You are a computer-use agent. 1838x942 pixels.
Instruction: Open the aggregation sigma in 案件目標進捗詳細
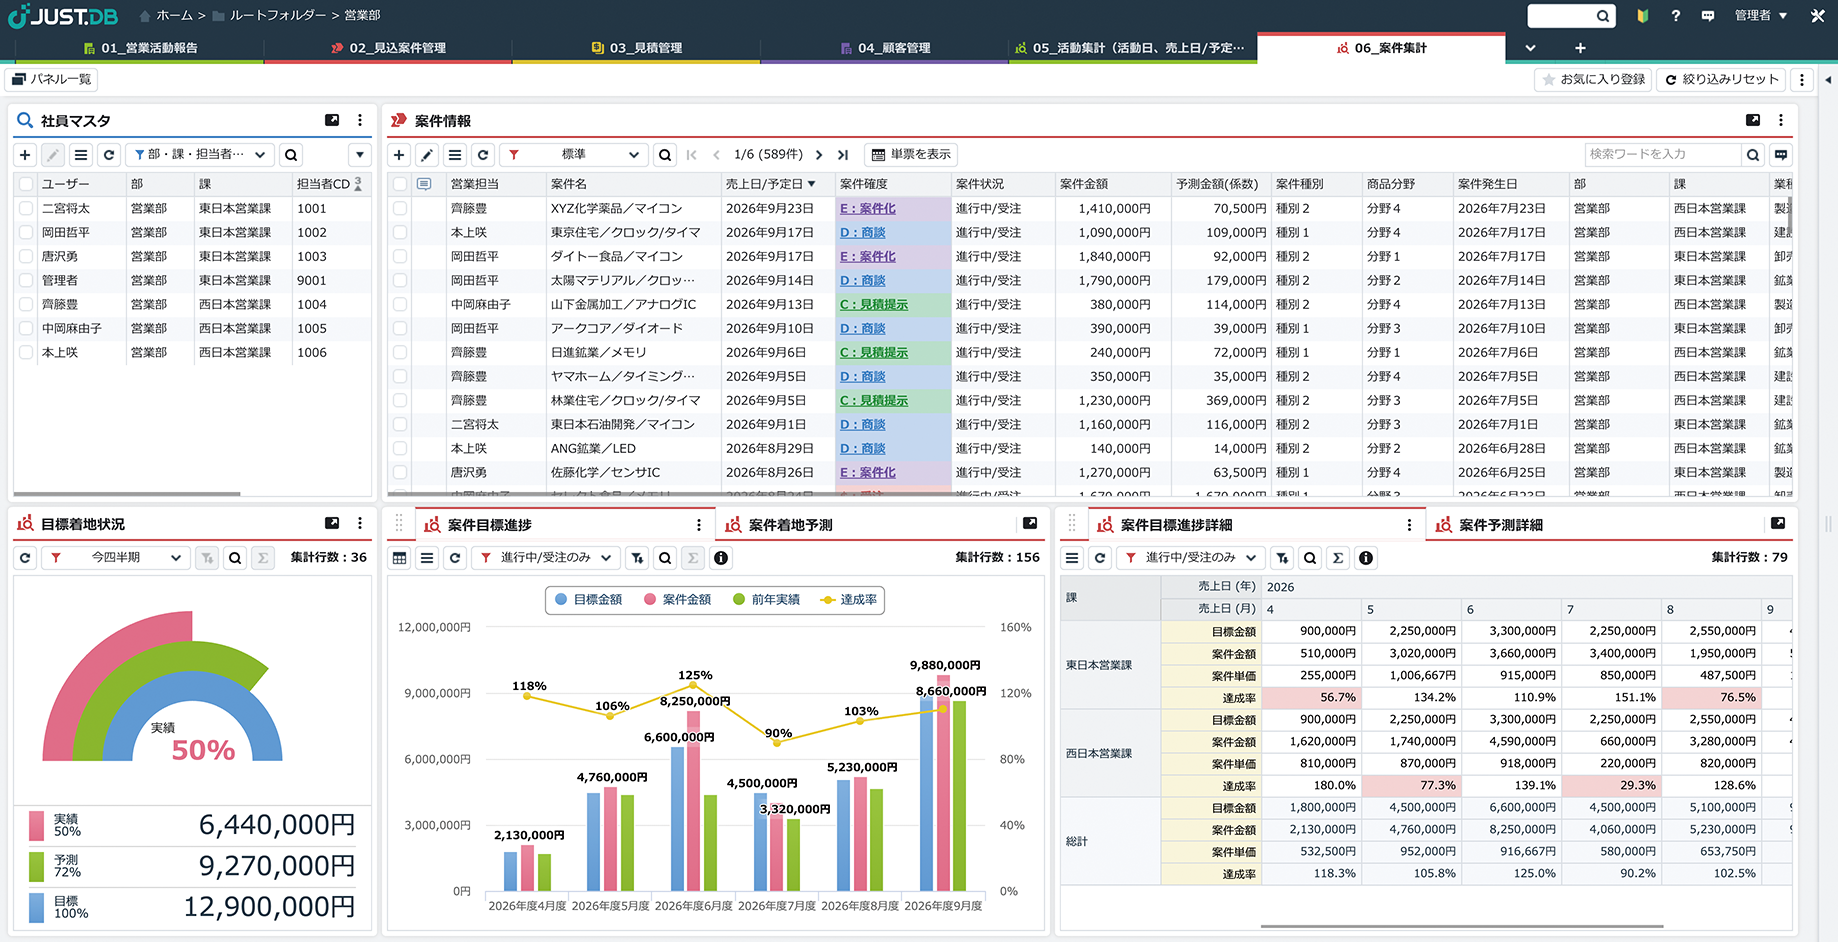click(1338, 558)
